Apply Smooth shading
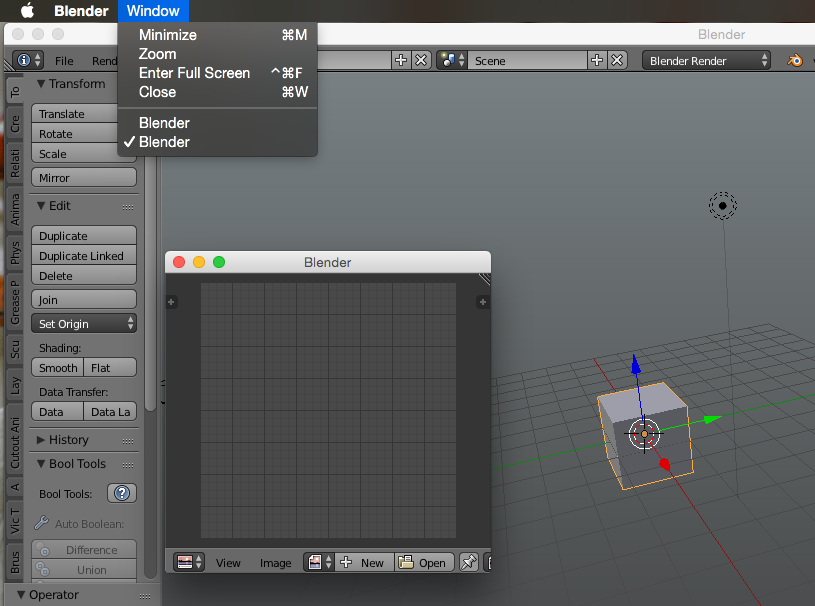The image size is (815, 606). (x=58, y=367)
